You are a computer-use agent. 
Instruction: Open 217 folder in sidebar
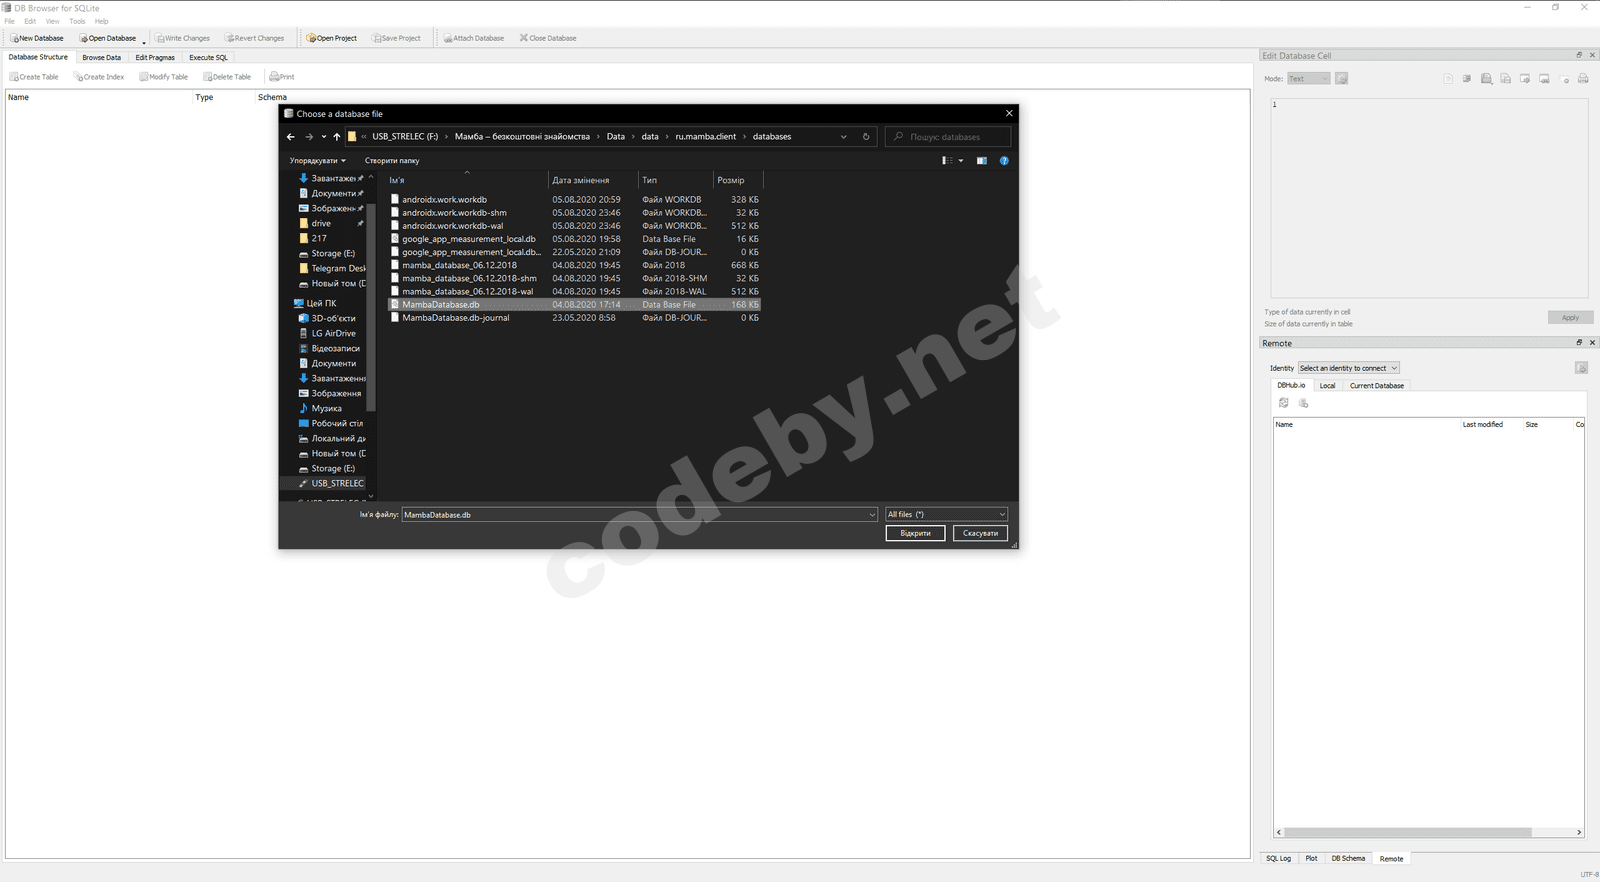coord(319,239)
